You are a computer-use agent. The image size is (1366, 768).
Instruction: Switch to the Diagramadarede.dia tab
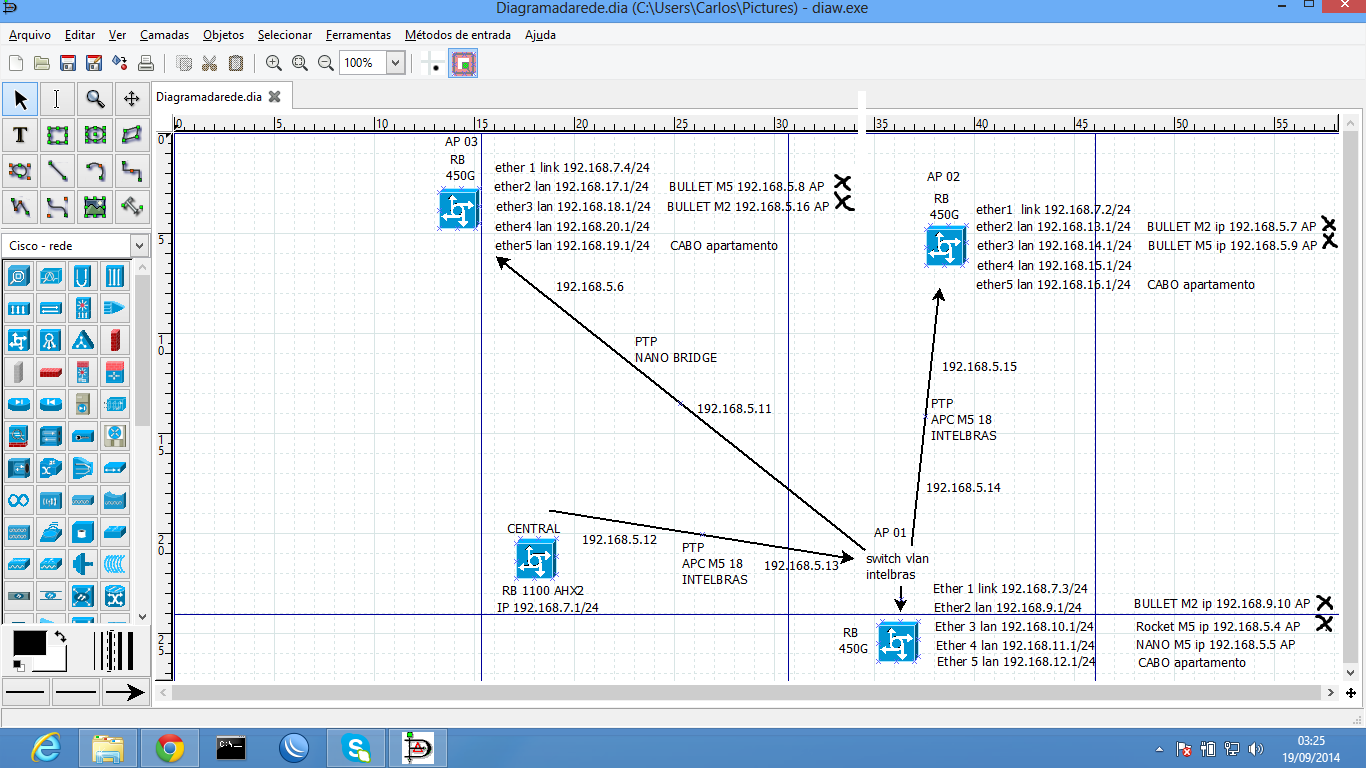coord(208,97)
